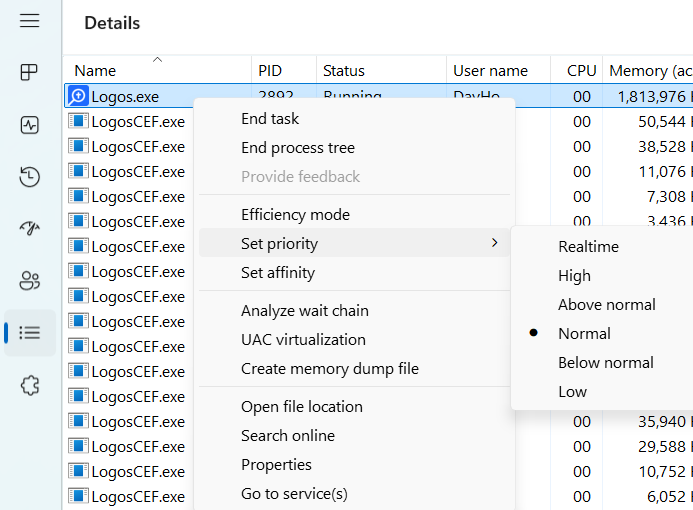Select Analyze wait chain
693x510 pixels.
[x=305, y=311]
